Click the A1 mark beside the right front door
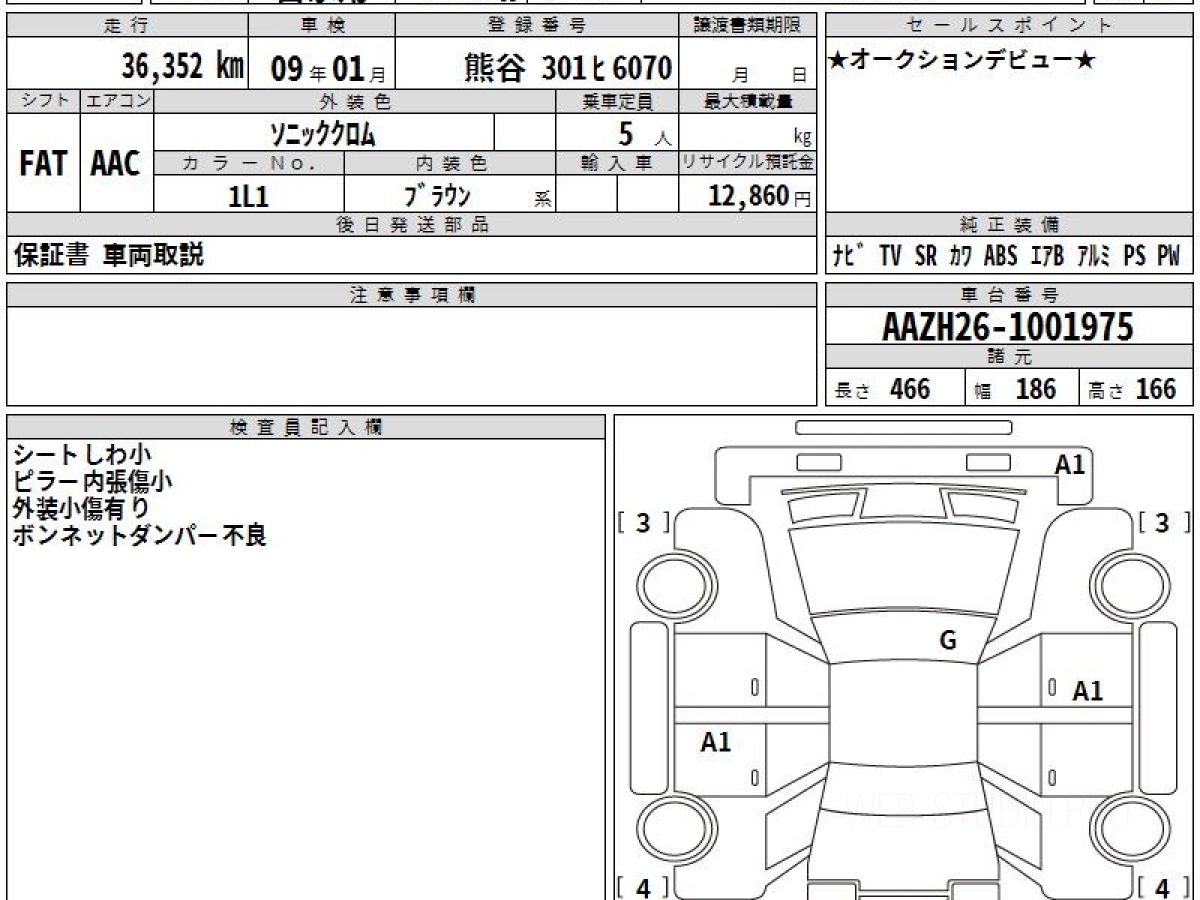1200x900 pixels. [x=1087, y=691]
